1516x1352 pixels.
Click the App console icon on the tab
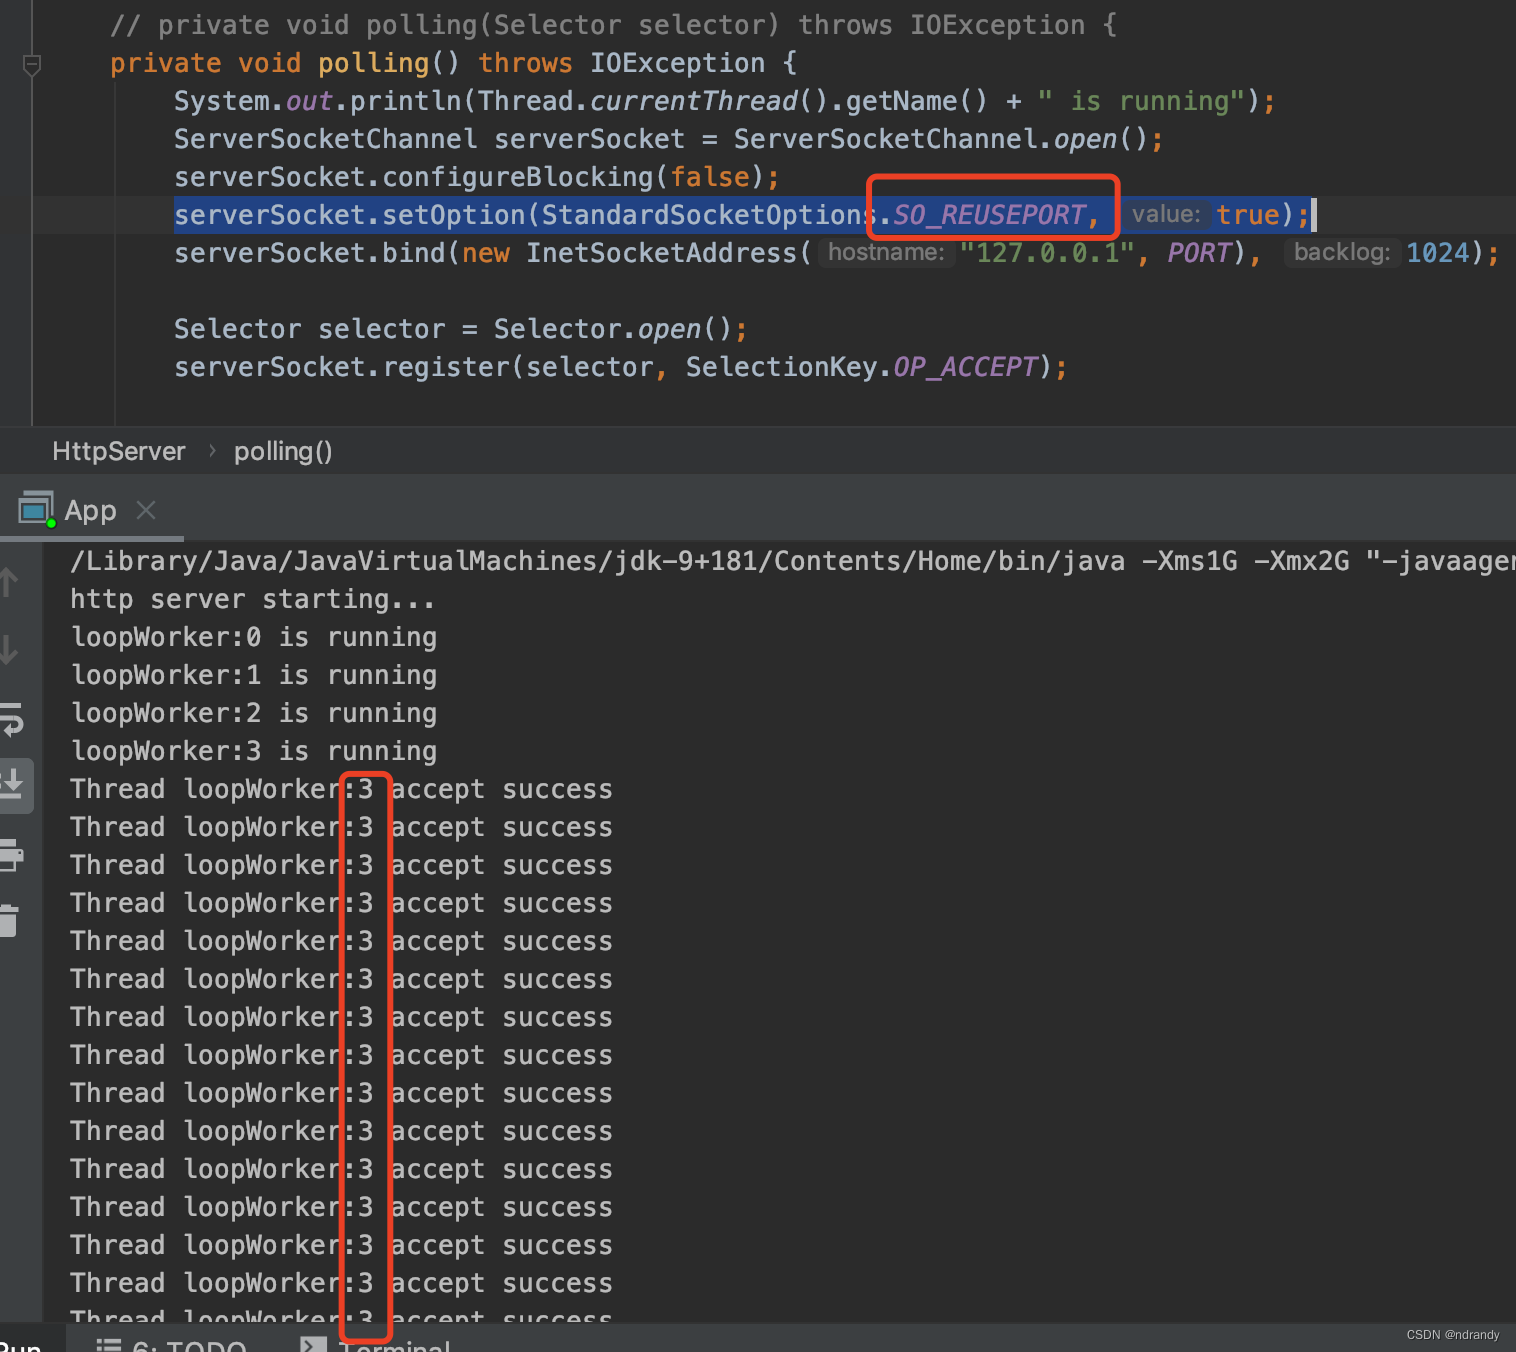click(x=36, y=508)
